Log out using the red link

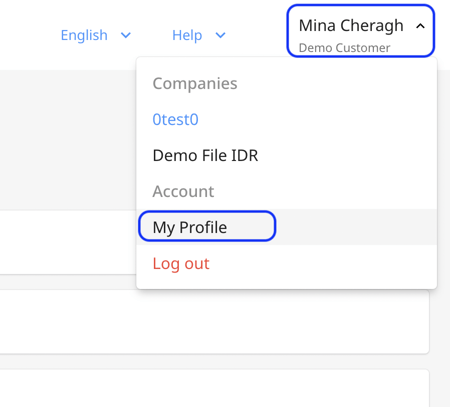point(181,263)
